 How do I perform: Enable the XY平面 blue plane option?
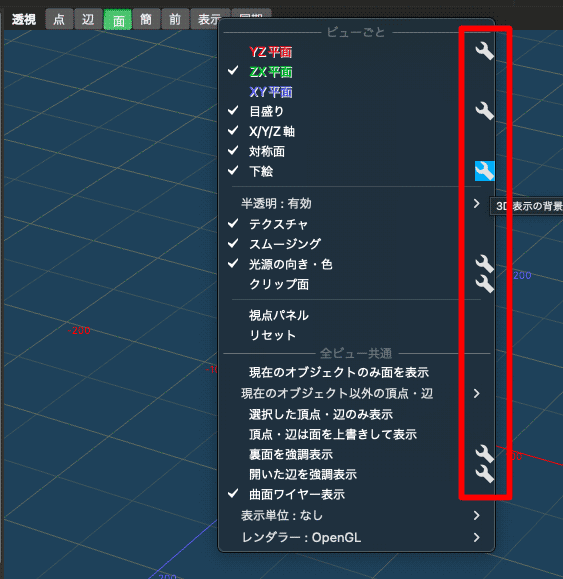[271, 92]
